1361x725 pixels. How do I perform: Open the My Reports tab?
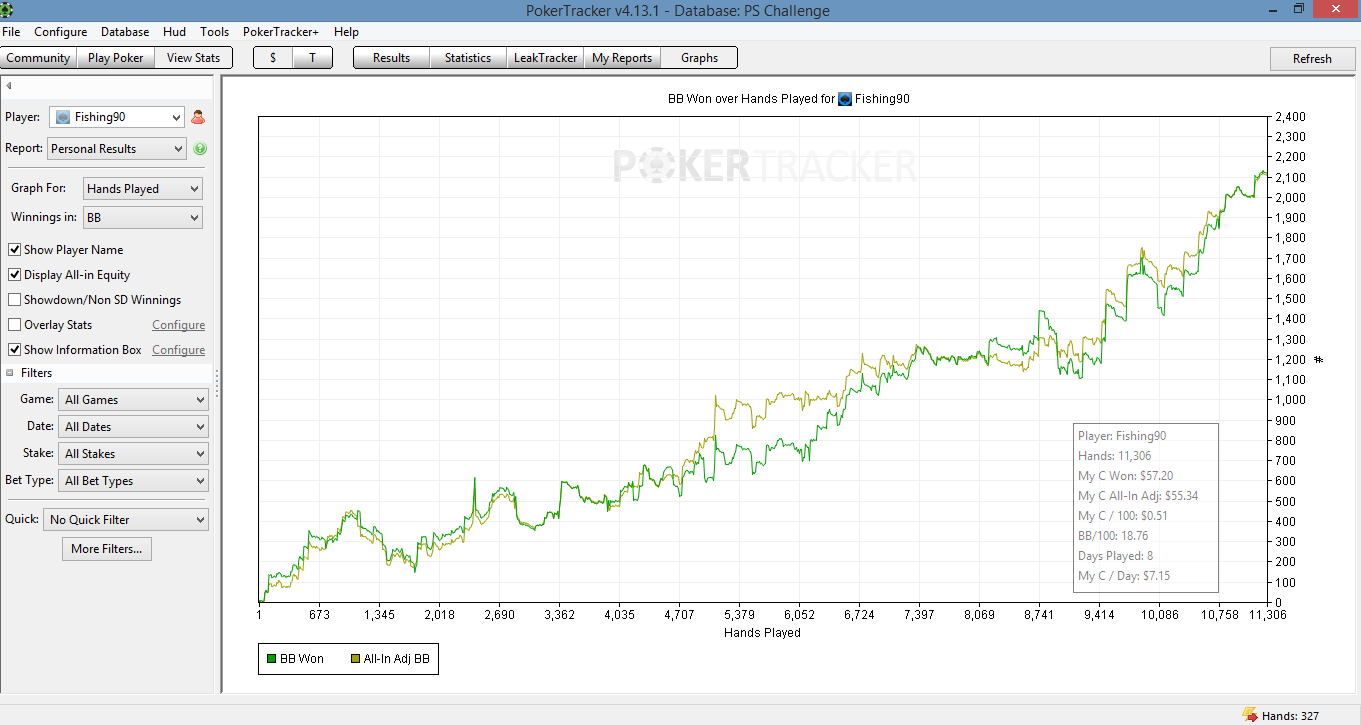(x=622, y=58)
